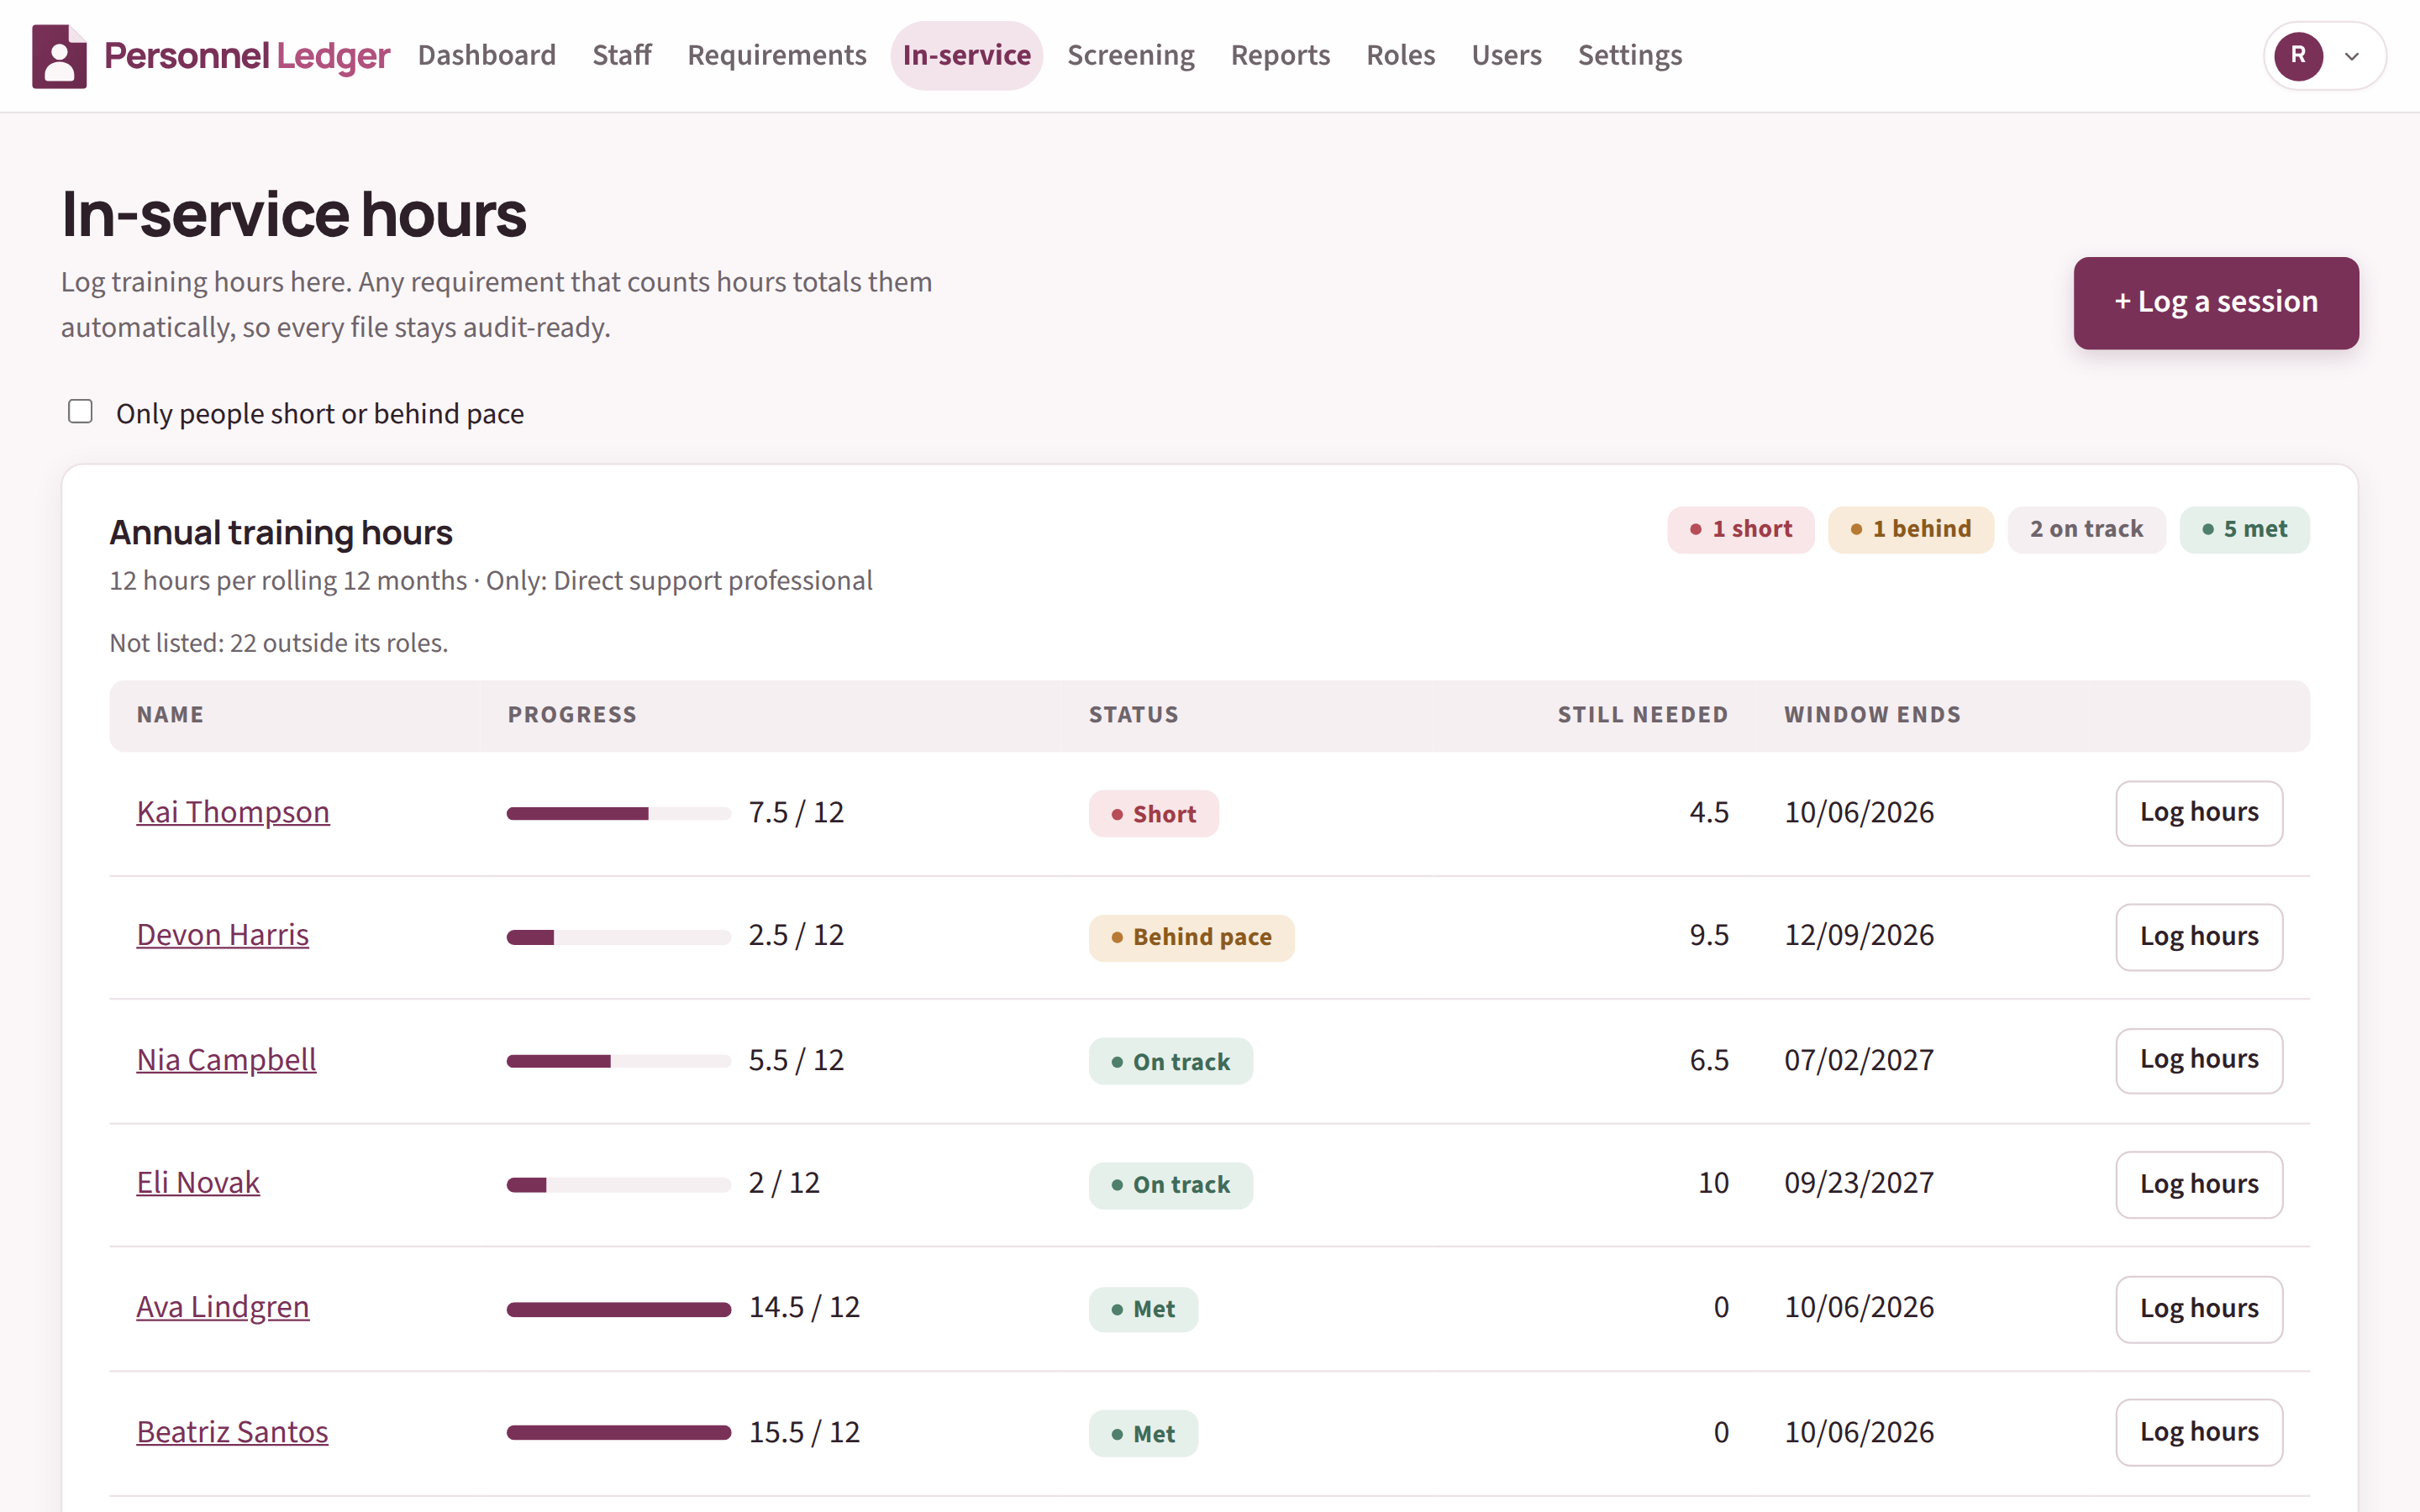
Task: Click the Window Ends column header
Action: tap(1872, 715)
